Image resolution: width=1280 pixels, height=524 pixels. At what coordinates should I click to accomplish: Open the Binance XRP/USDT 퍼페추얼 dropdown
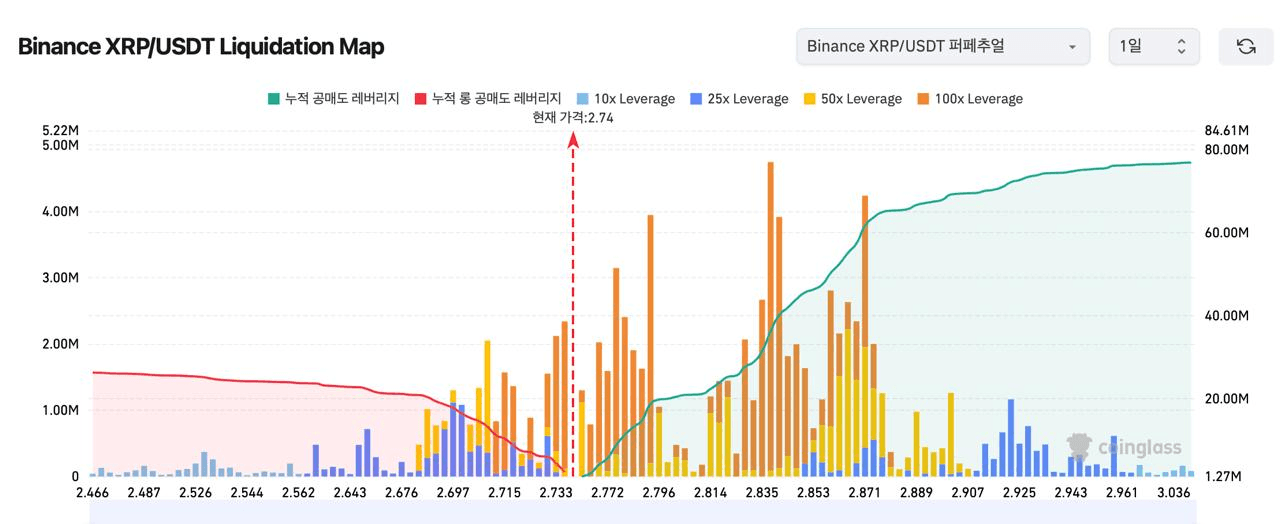[942, 46]
